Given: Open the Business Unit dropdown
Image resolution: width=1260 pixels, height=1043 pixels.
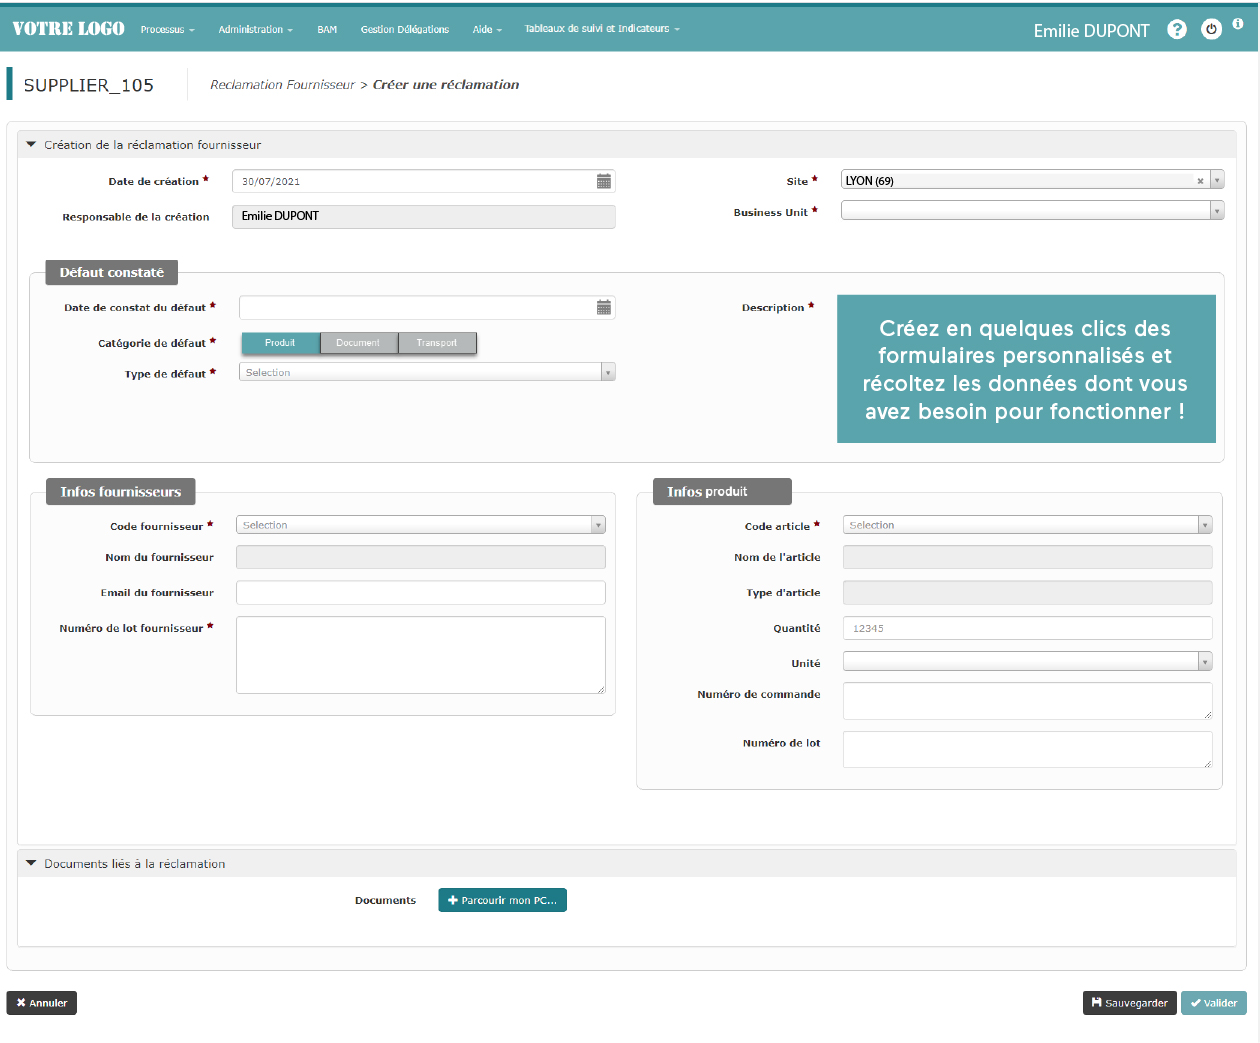Looking at the screenshot, I should pyautogui.click(x=1216, y=210).
